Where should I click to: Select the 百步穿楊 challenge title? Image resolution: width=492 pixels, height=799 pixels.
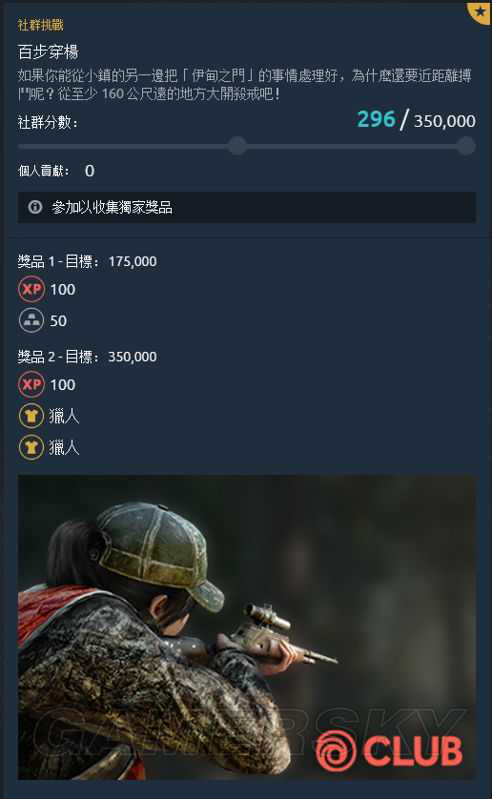coord(48,51)
